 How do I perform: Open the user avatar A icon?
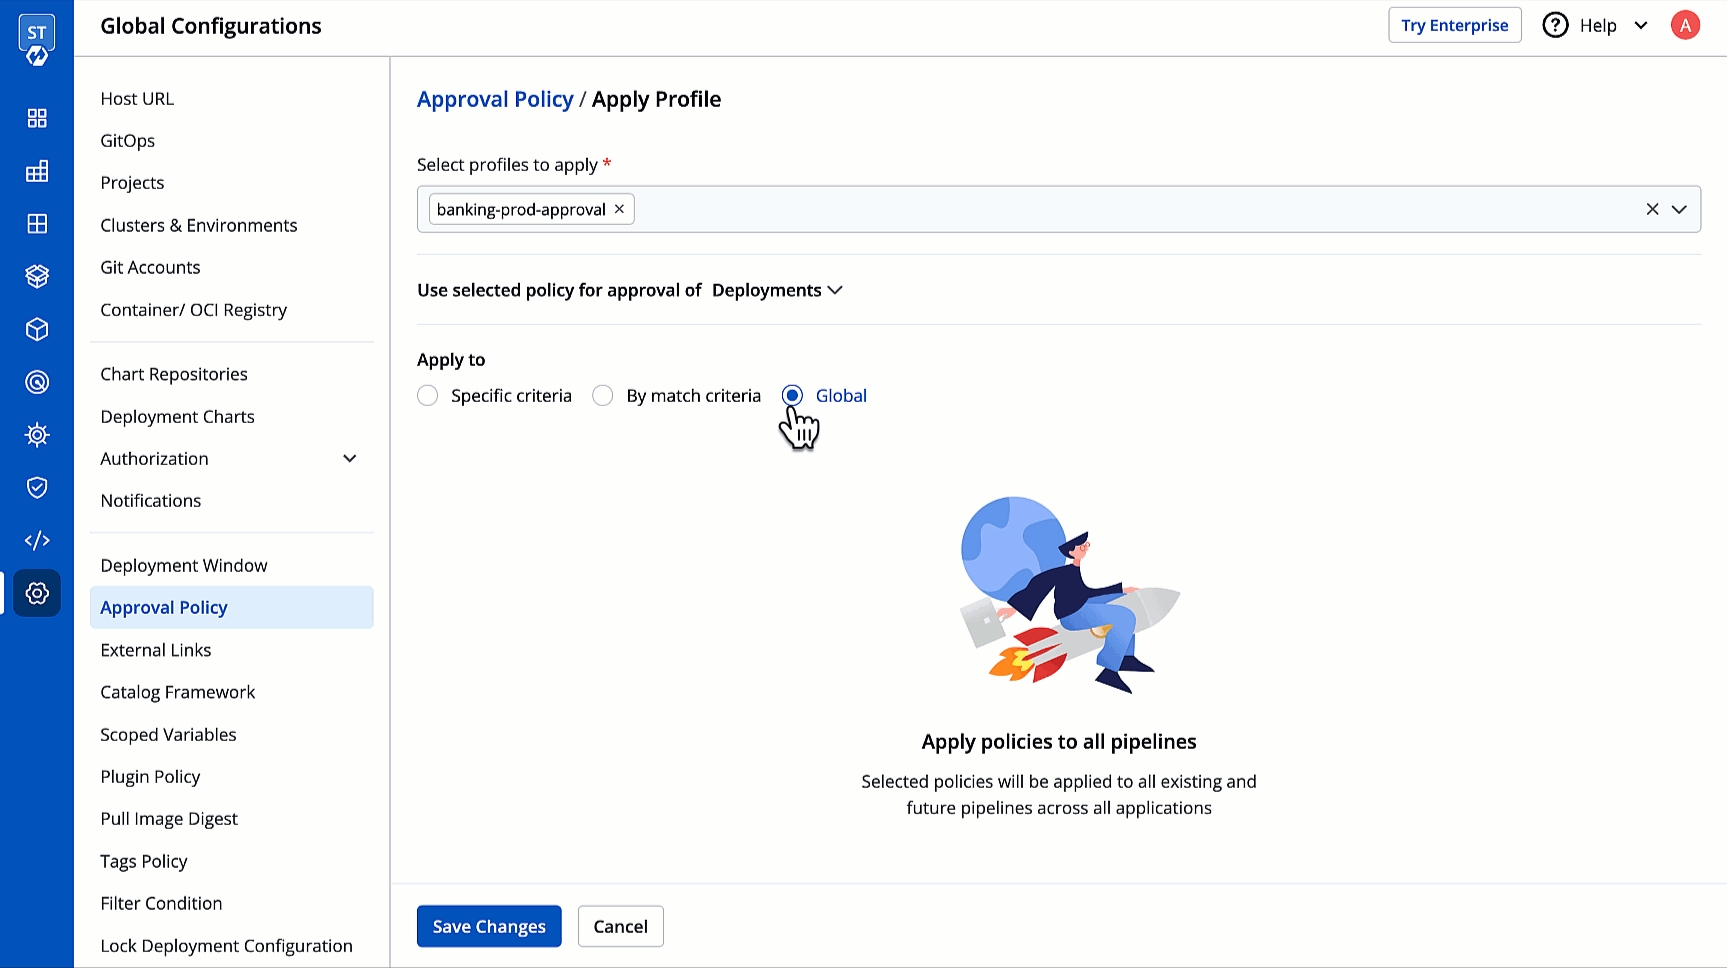click(1685, 25)
